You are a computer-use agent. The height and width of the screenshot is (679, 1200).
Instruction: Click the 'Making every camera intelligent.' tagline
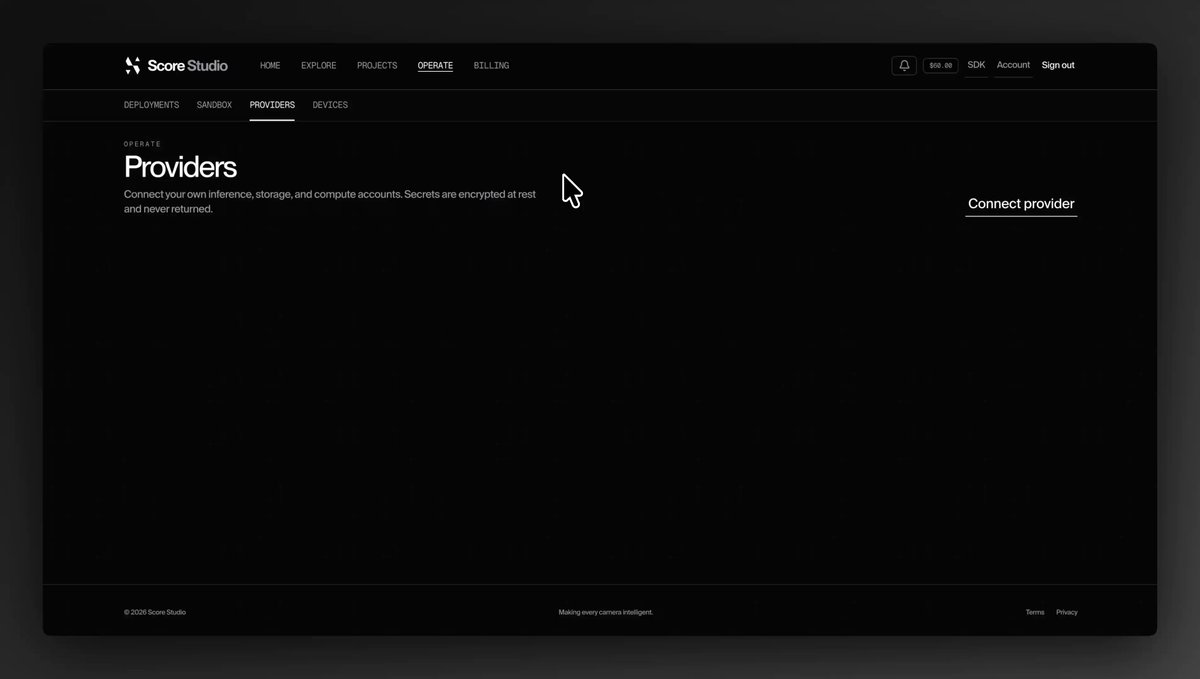coord(606,612)
